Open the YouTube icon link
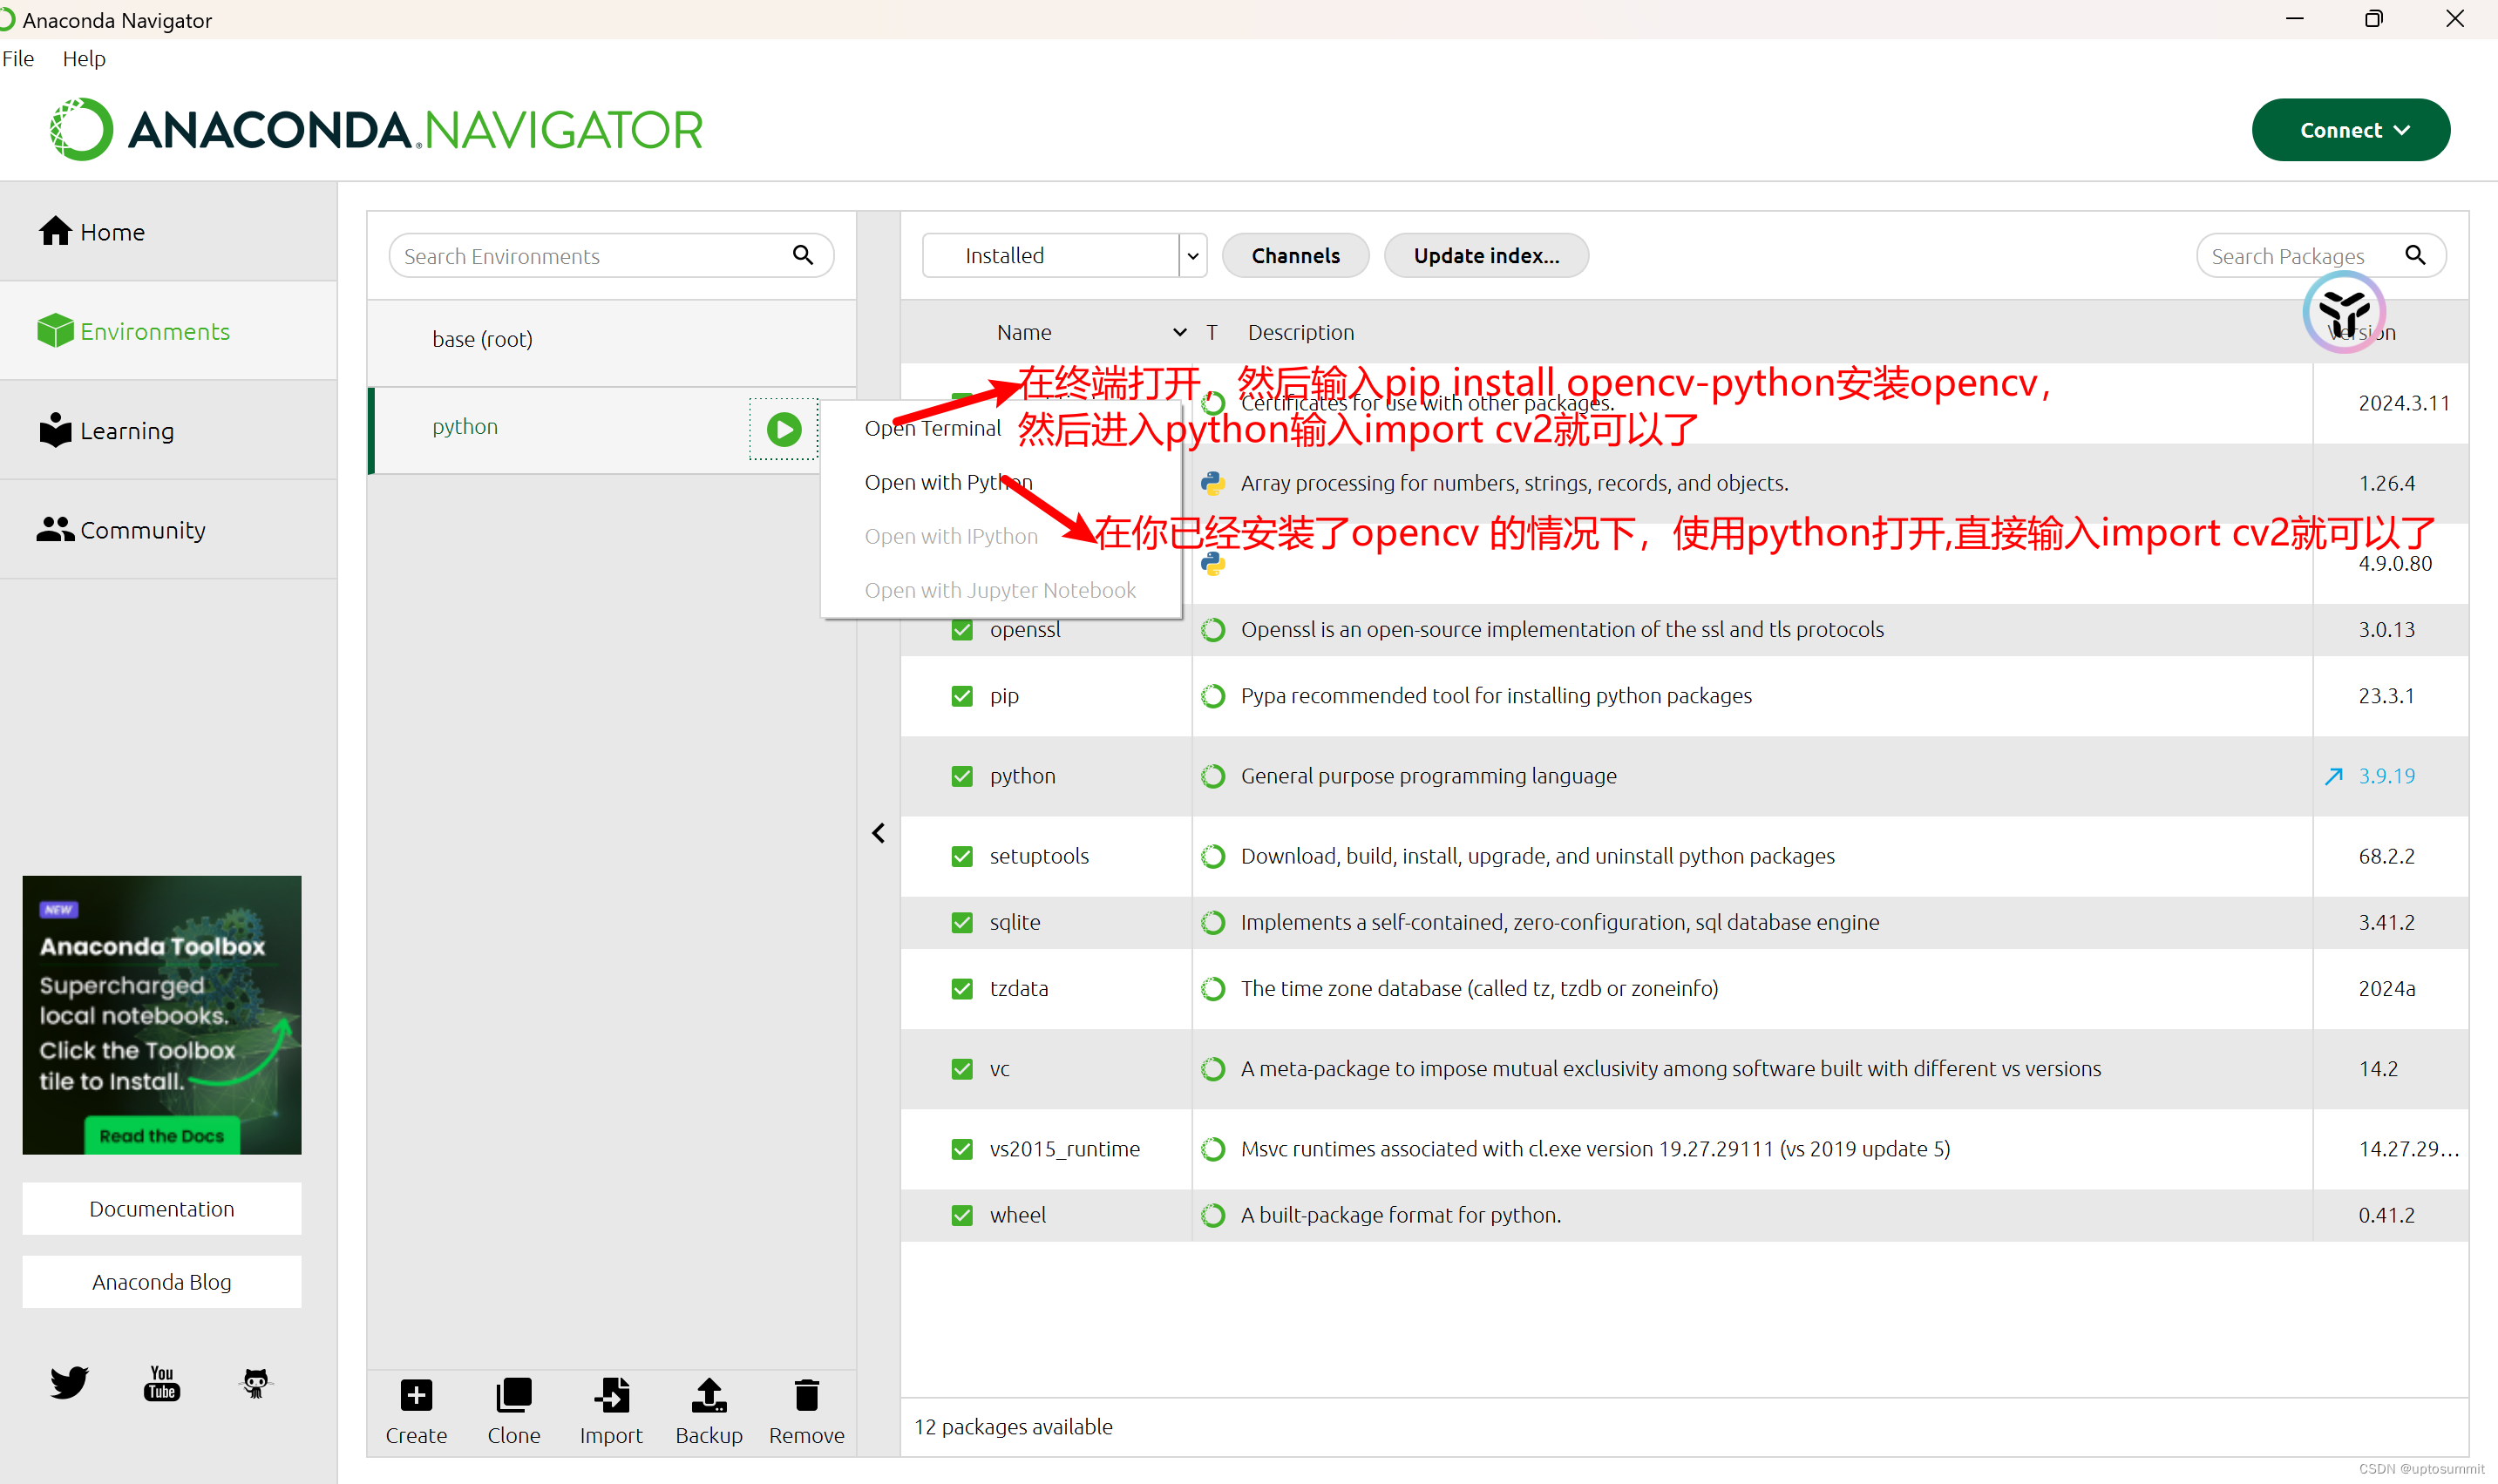Image resolution: width=2498 pixels, height=1484 pixels. (162, 1383)
